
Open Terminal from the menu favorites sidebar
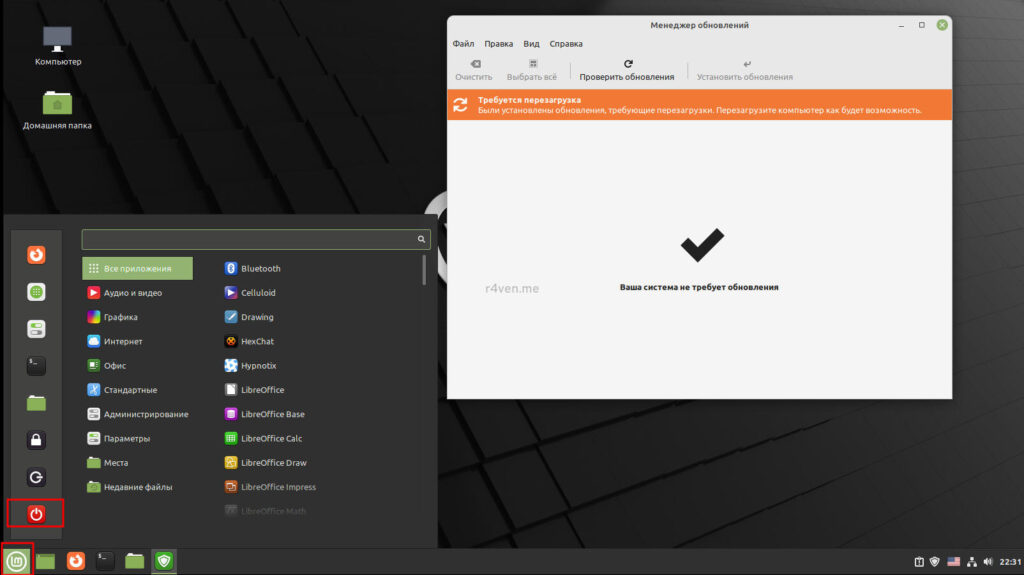coord(36,366)
